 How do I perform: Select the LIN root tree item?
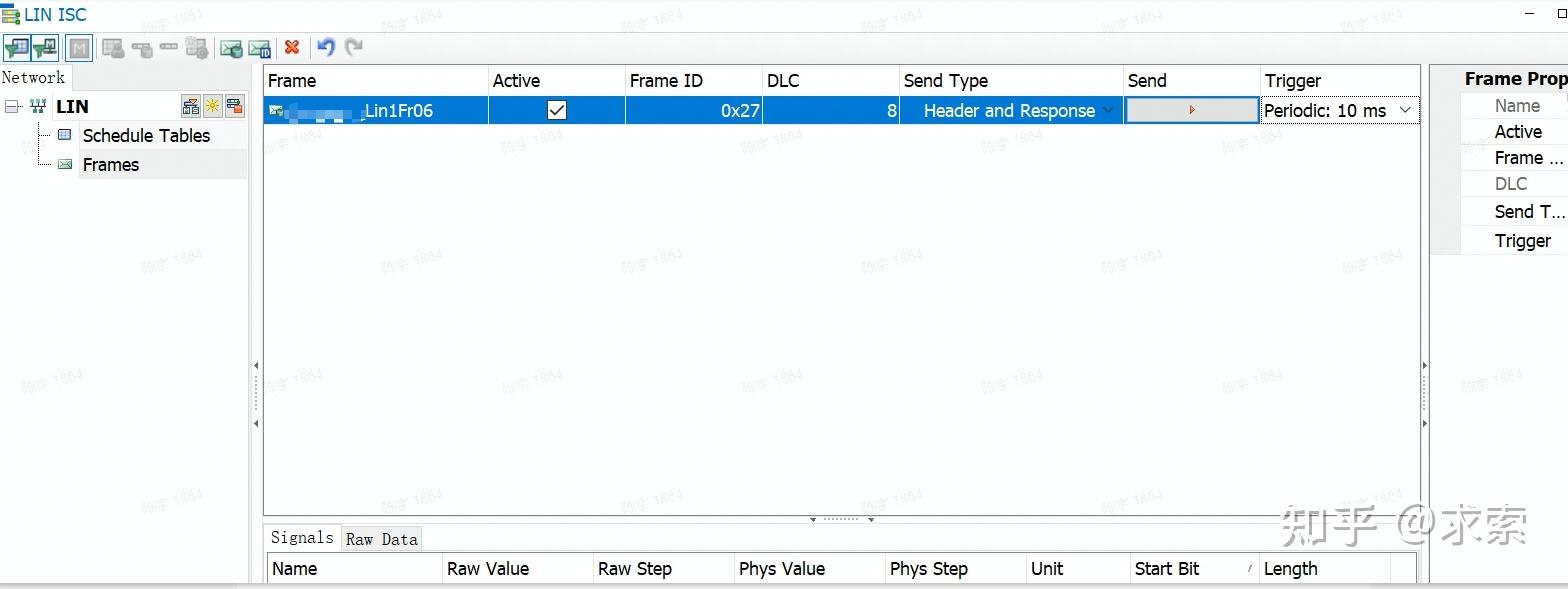(72, 106)
